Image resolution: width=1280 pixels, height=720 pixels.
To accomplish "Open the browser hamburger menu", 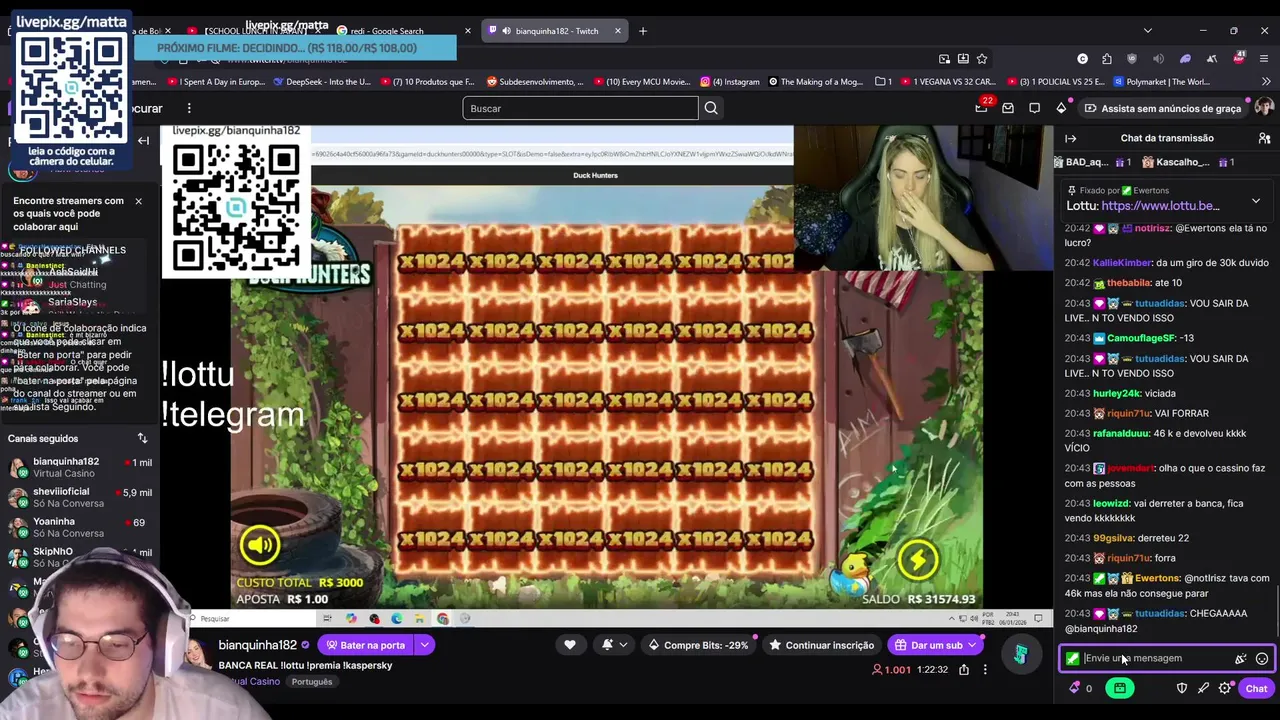I will tap(1264, 59).
